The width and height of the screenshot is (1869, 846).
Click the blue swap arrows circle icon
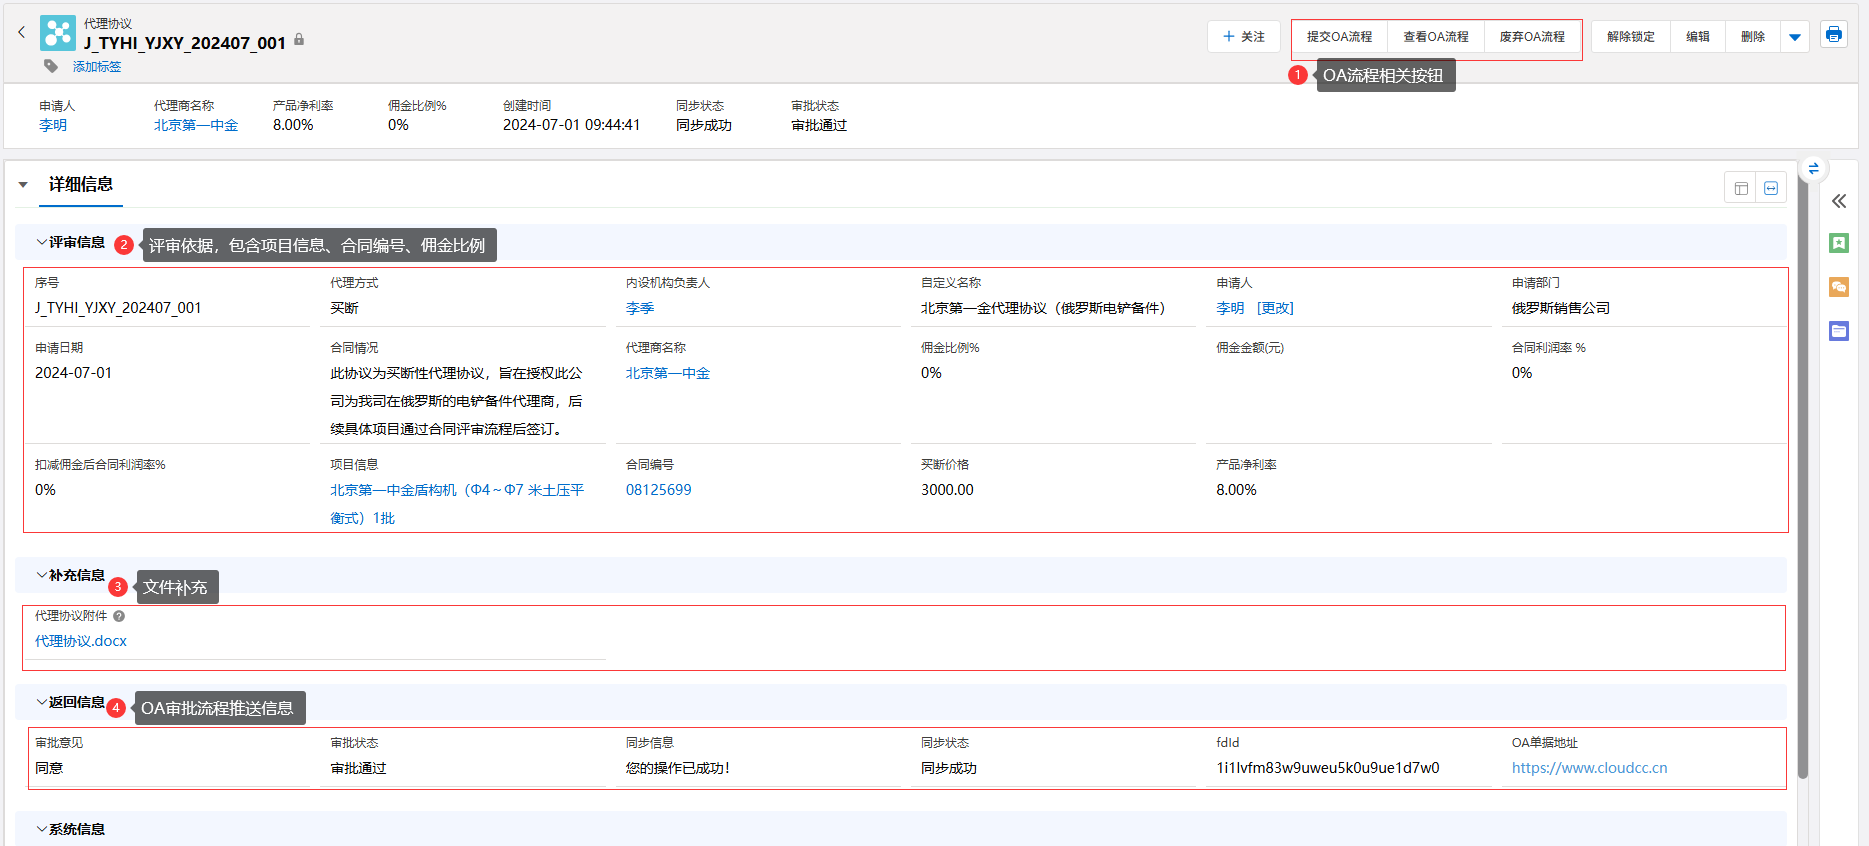tap(1813, 169)
